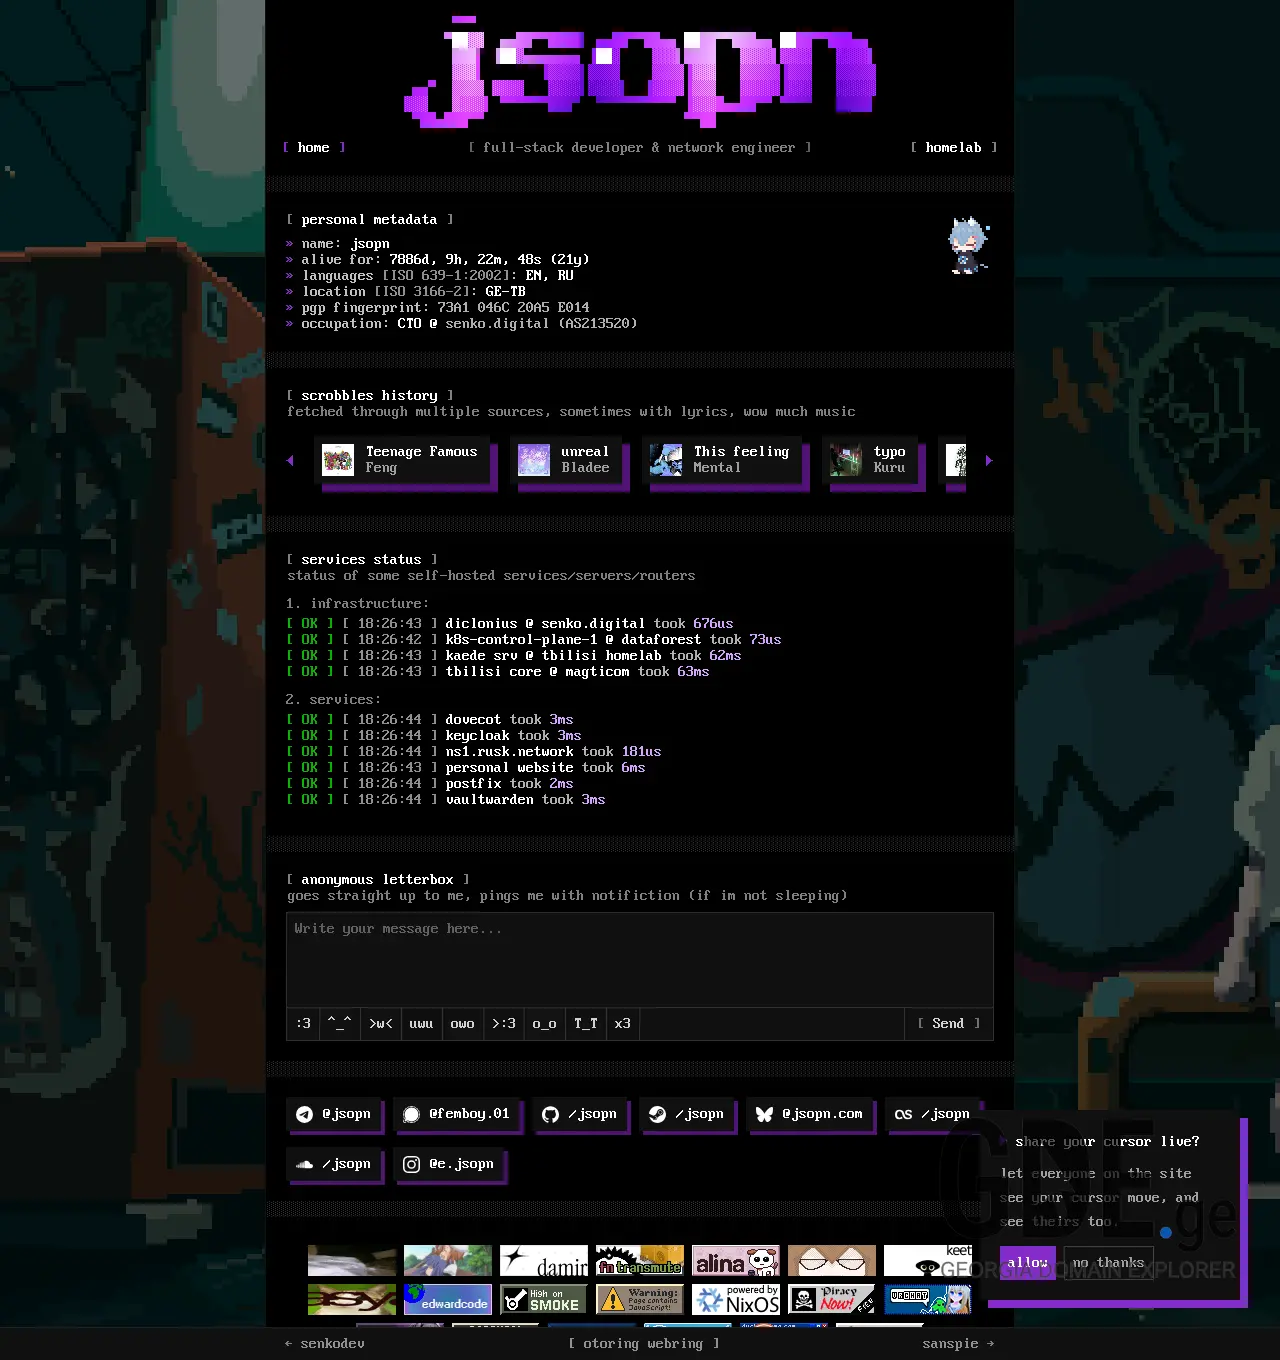The image size is (1280, 1360).
Task: Open the SoundCloud /jsopn link
Action: (334, 1164)
